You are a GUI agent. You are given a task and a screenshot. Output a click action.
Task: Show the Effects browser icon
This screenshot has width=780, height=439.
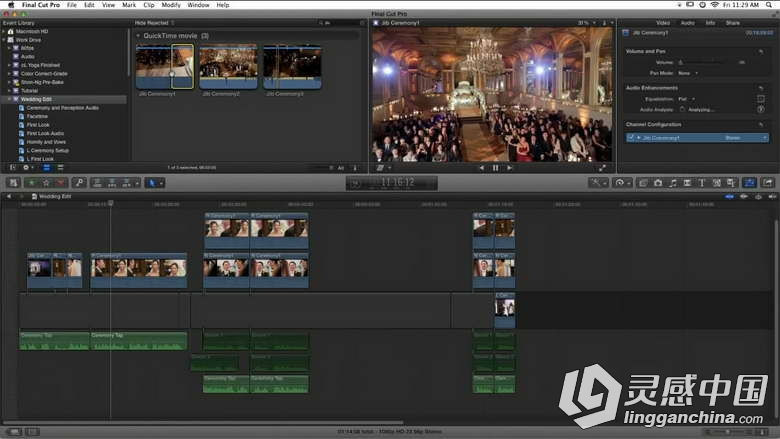point(643,183)
